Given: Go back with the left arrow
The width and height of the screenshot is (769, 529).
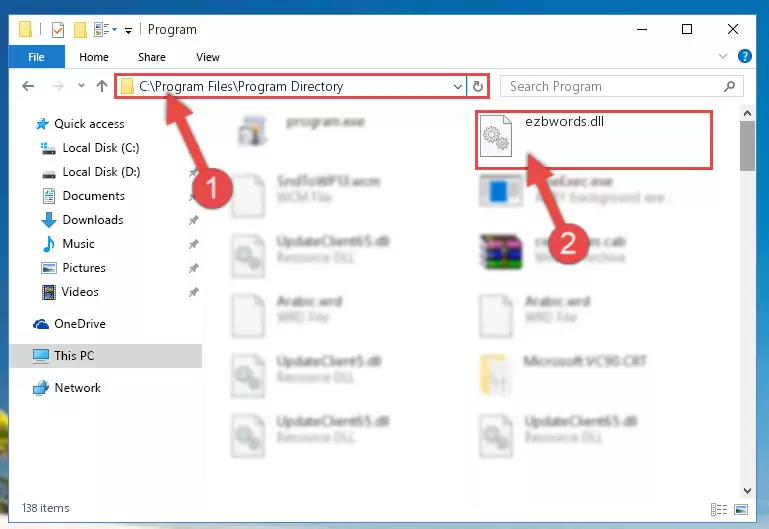Looking at the screenshot, I should (x=28, y=86).
